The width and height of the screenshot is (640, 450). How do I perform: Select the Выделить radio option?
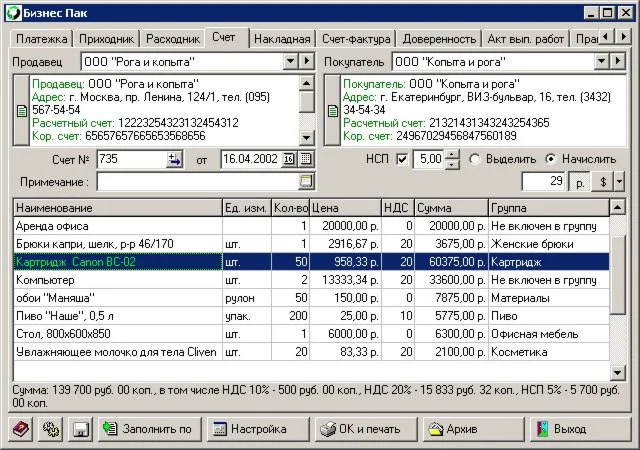point(476,159)
